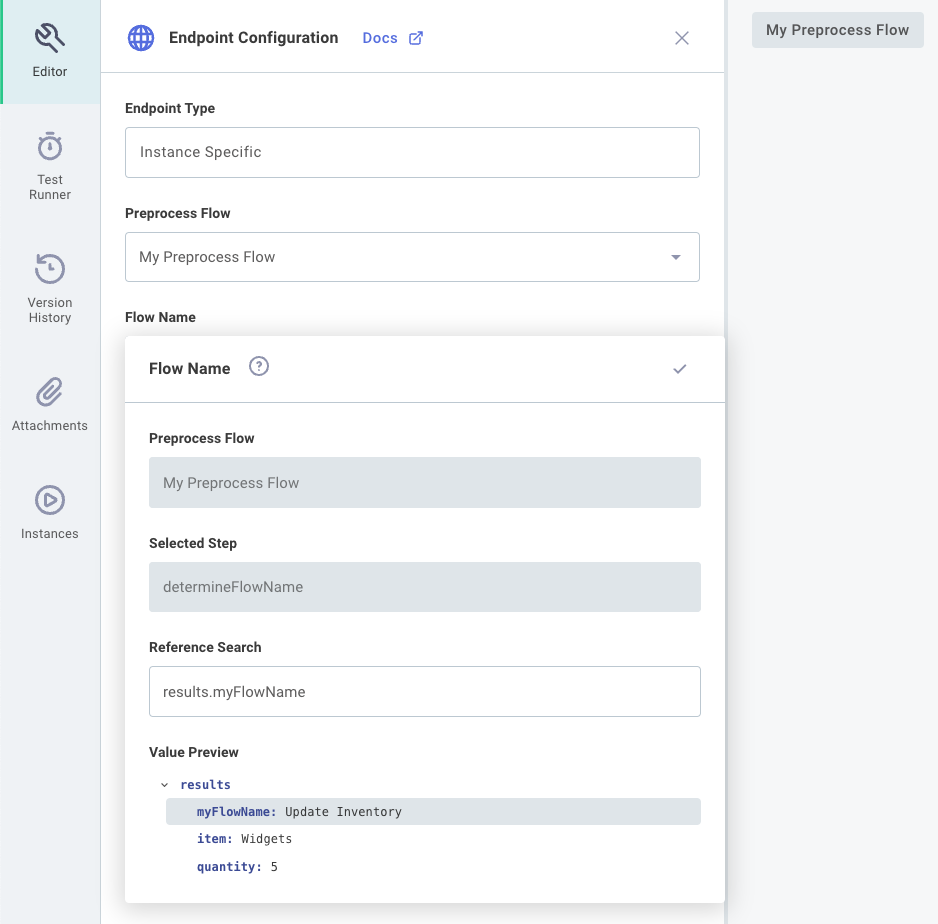The width and height of the screenshot is (938, 924).
Task: Click inside the Reference Search field
Action: [425, 691]
